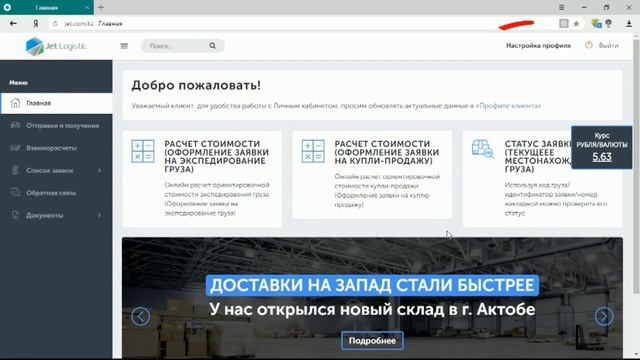This screenshot has width=640, height=360.
Task: Click the home icon beside Главная
Action: pyautogui.click(x=15, y=102)
